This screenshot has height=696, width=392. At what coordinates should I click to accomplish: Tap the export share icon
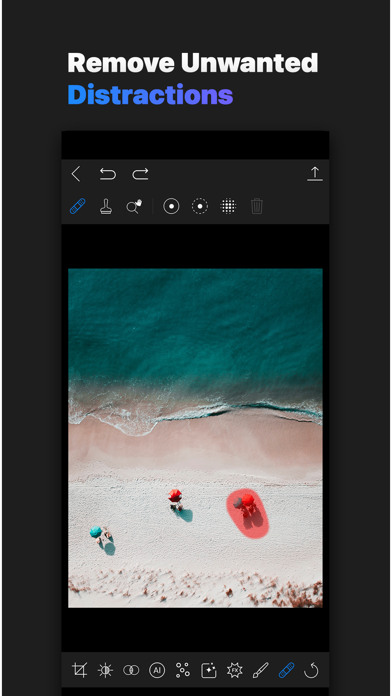tap(315, 174)
